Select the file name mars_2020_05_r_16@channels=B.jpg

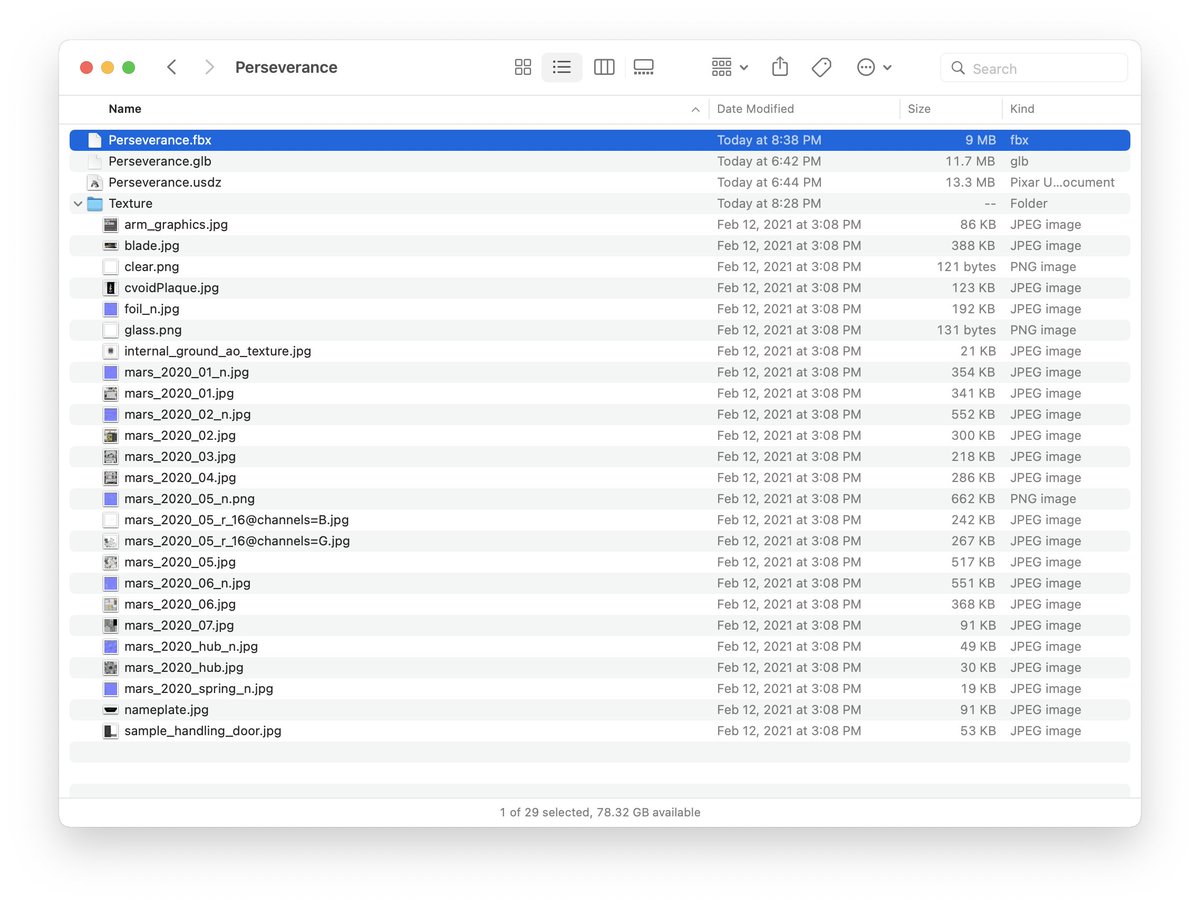(x=236, y=520)
